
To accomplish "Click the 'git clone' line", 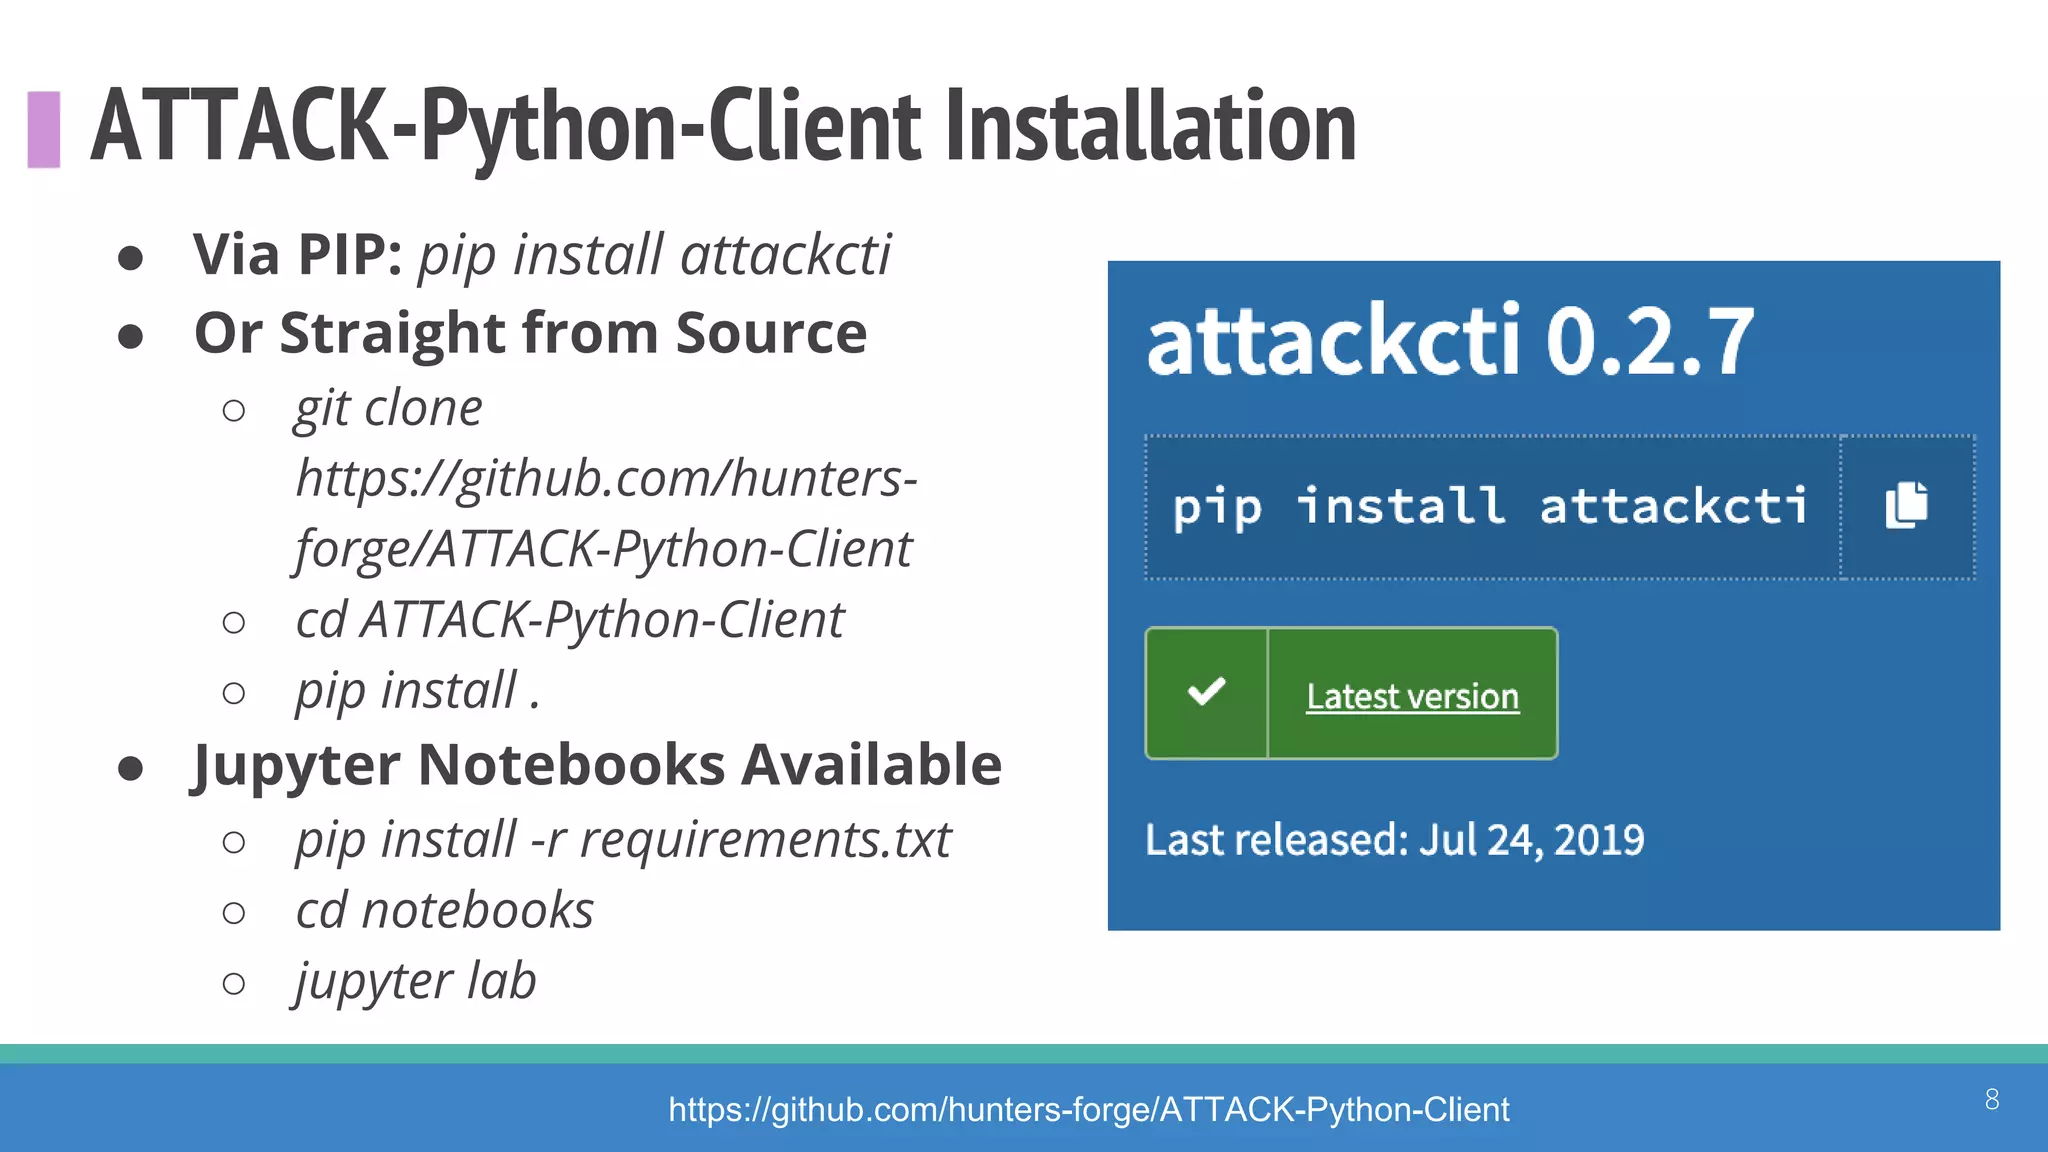I will (389, 409).
